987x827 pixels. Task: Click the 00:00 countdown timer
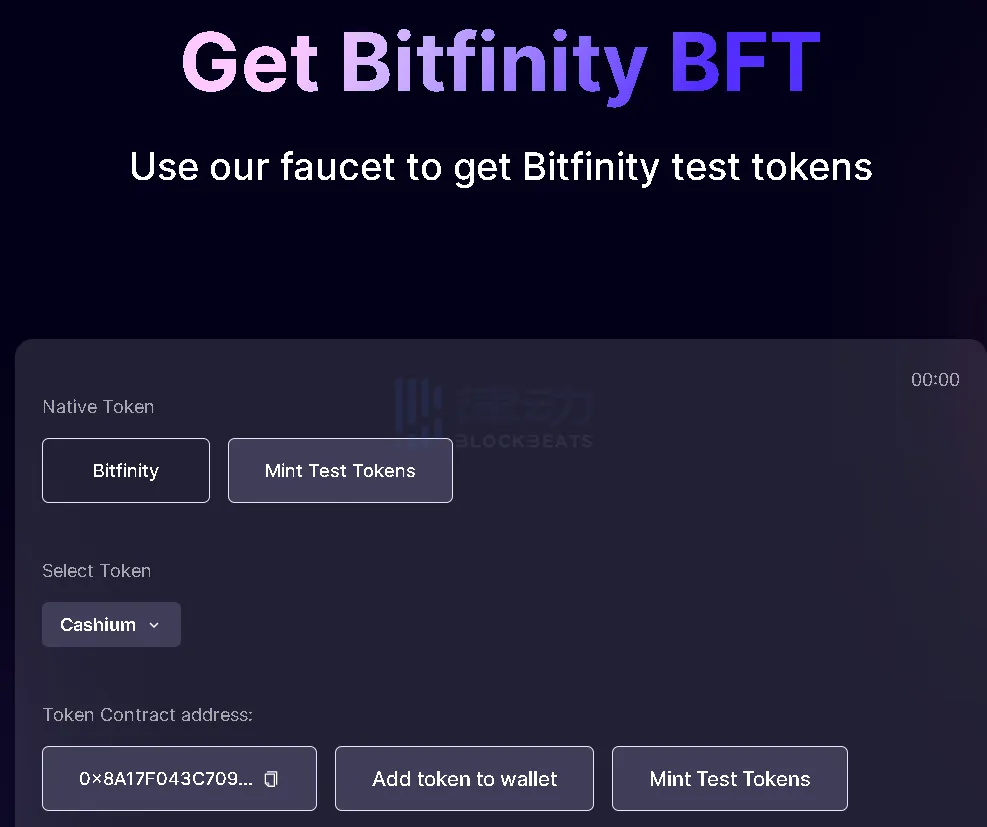pyautogui.click(x=935, y=380)
